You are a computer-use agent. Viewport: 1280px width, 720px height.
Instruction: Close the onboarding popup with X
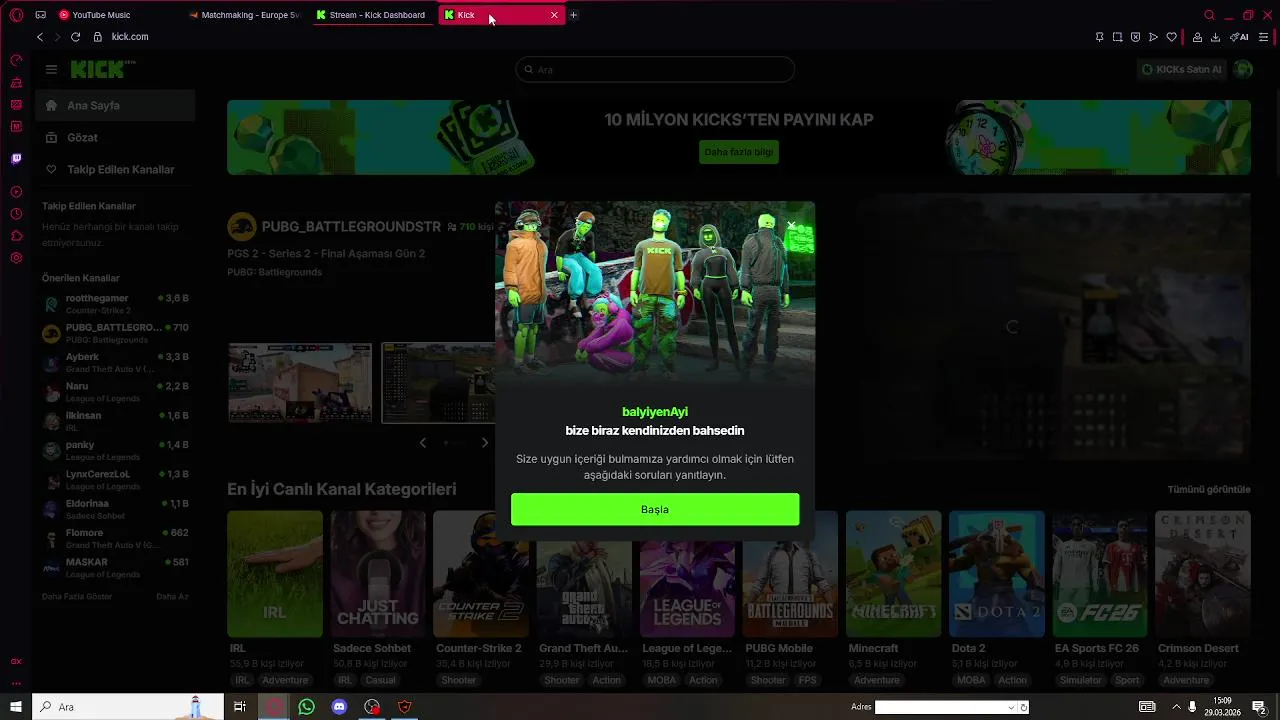790,225
